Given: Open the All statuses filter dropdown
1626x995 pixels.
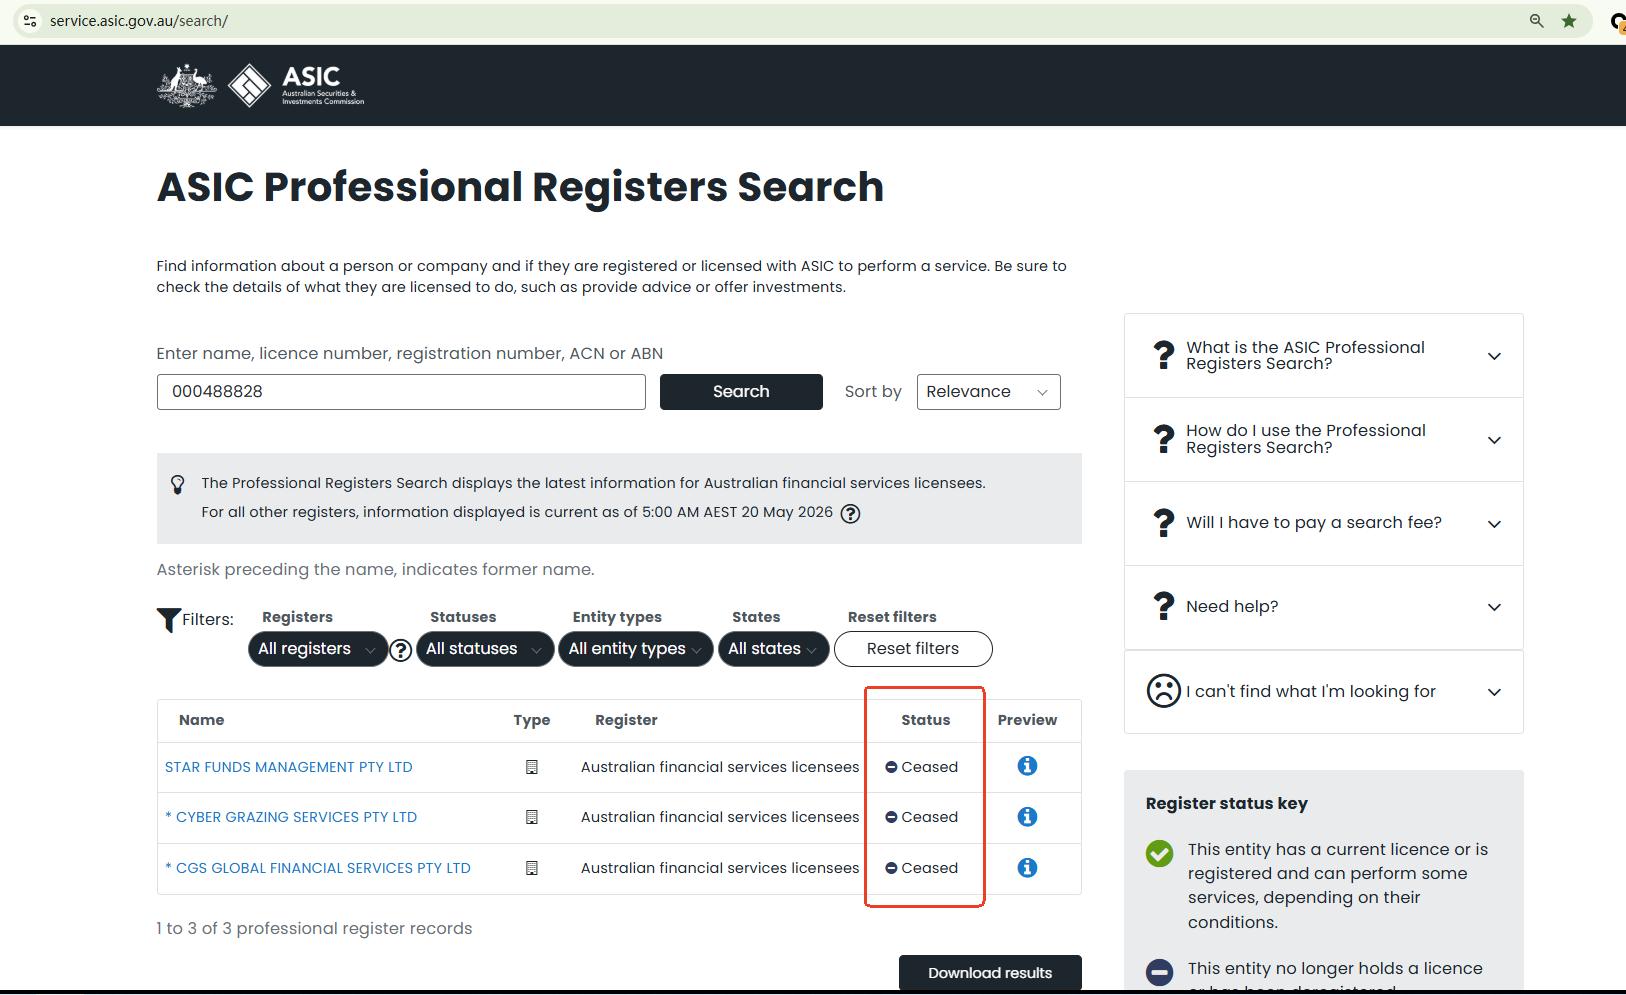Looking at the screenshot, I should tap(484, 649).
